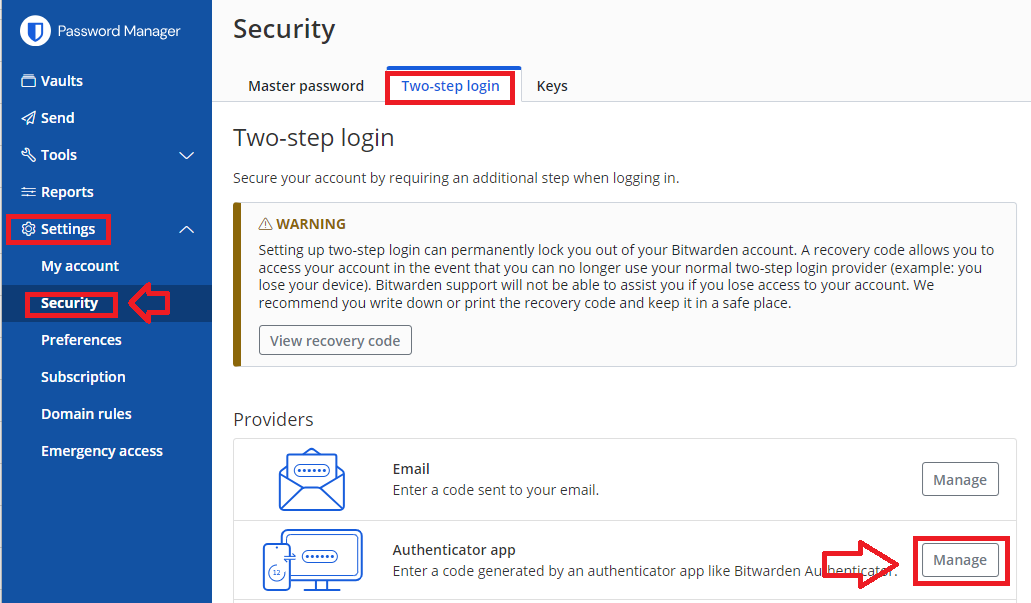Select the Keys tab
The image size is (1031, 603).
tap(552, 86)
